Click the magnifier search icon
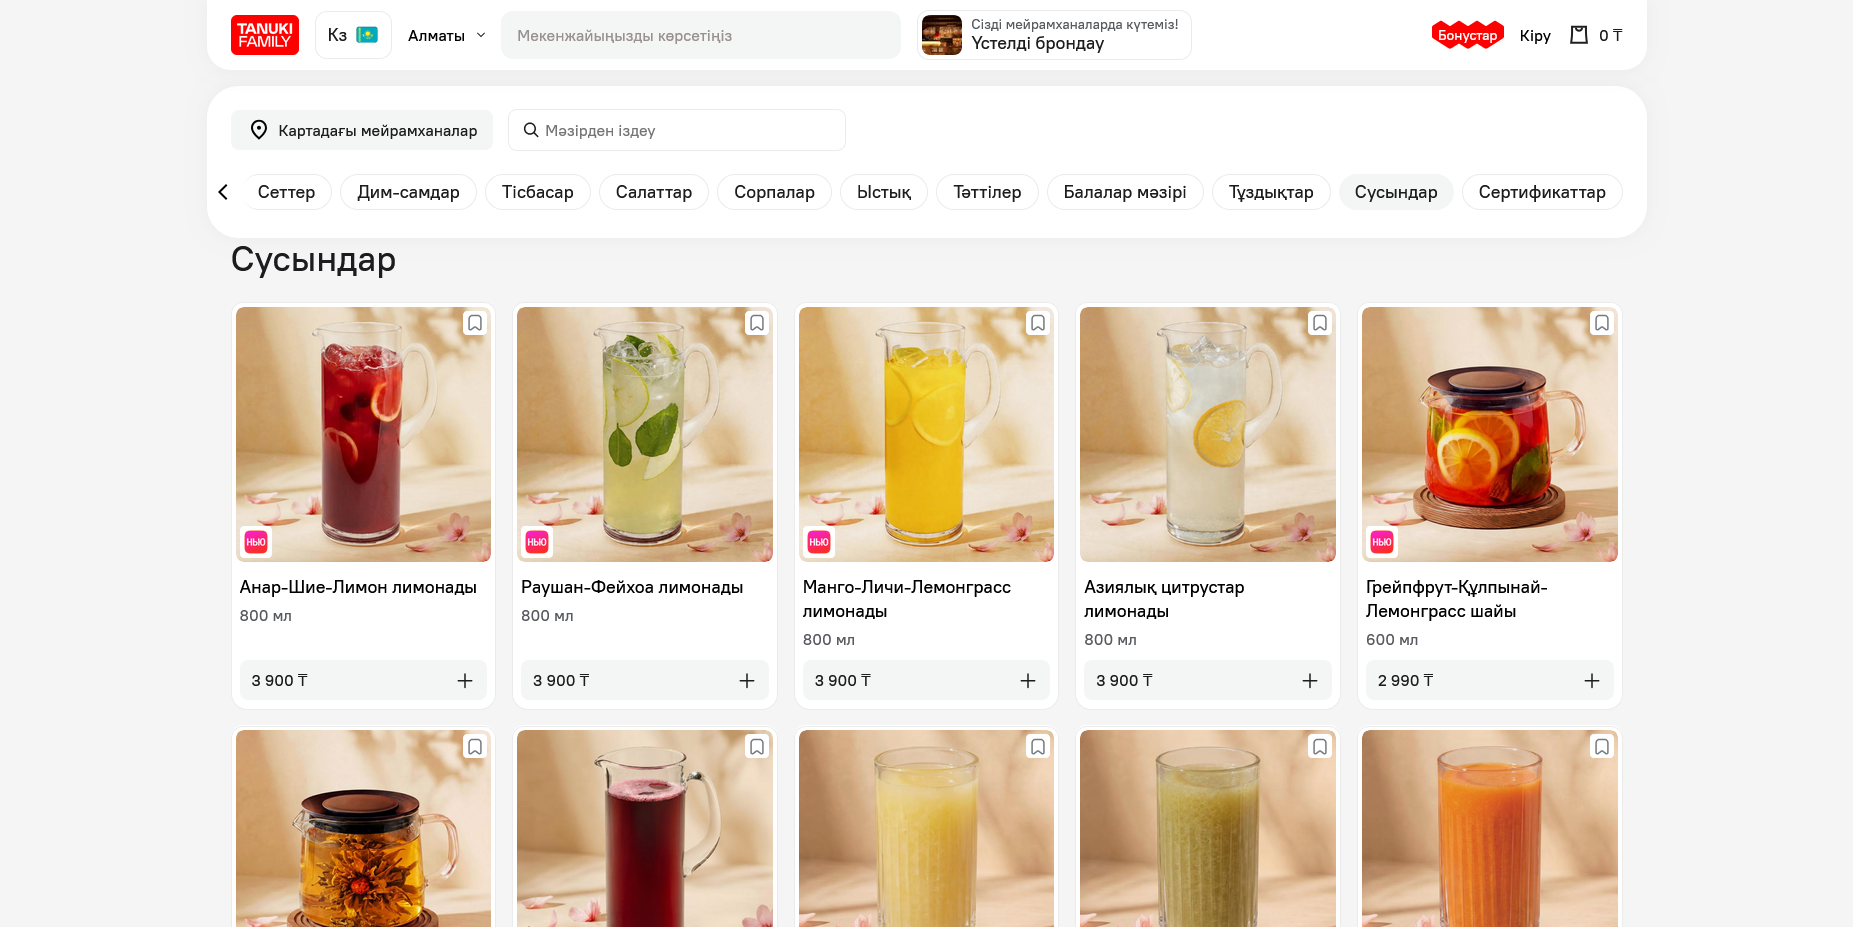 [531, 130]
